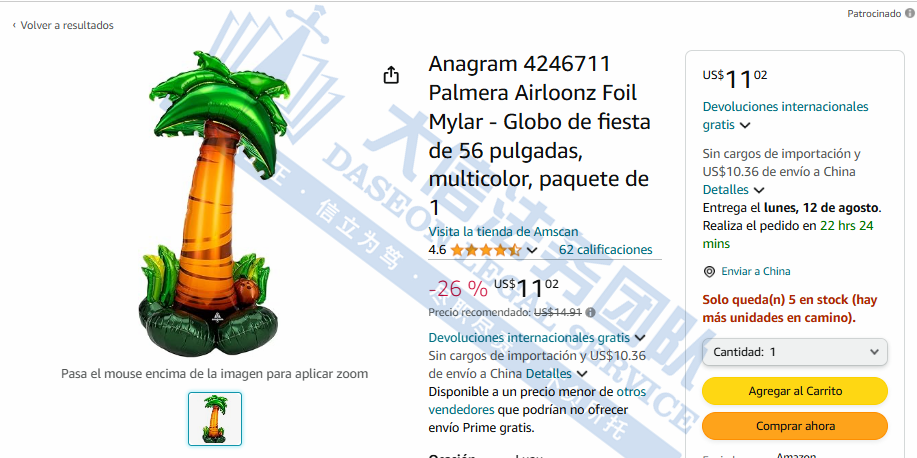Click the back arrow for Volver a resultados

[x=14, y=25]
